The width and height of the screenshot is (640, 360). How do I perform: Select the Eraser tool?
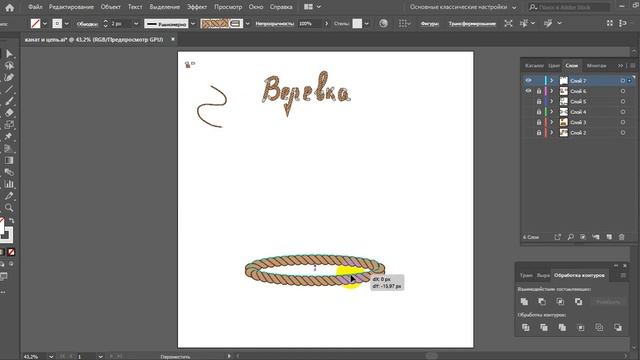[x=9, y=113]
